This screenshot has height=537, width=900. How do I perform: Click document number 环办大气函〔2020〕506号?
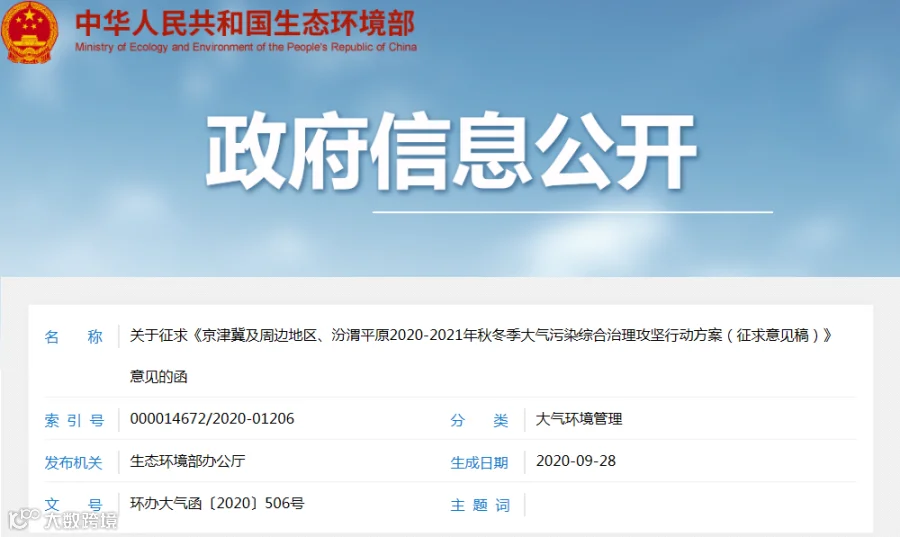point(217,503)
